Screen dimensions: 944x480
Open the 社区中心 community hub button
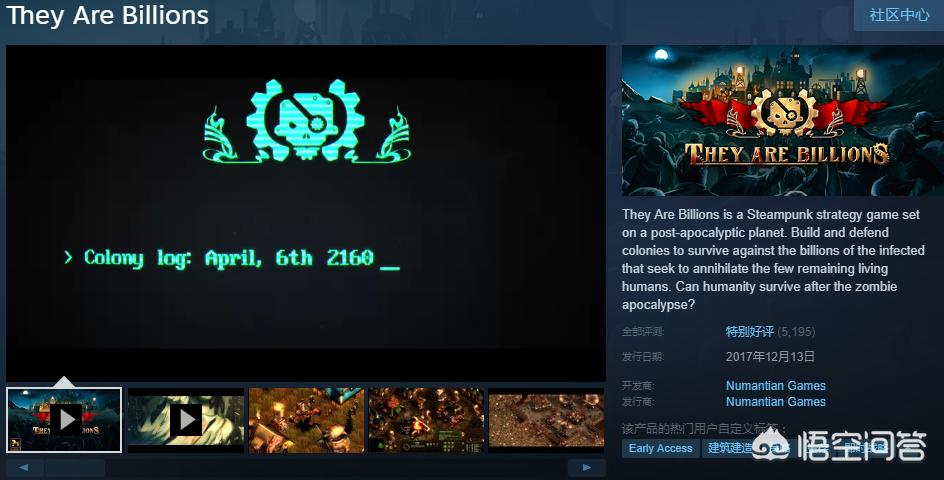[x=899, y=15]
